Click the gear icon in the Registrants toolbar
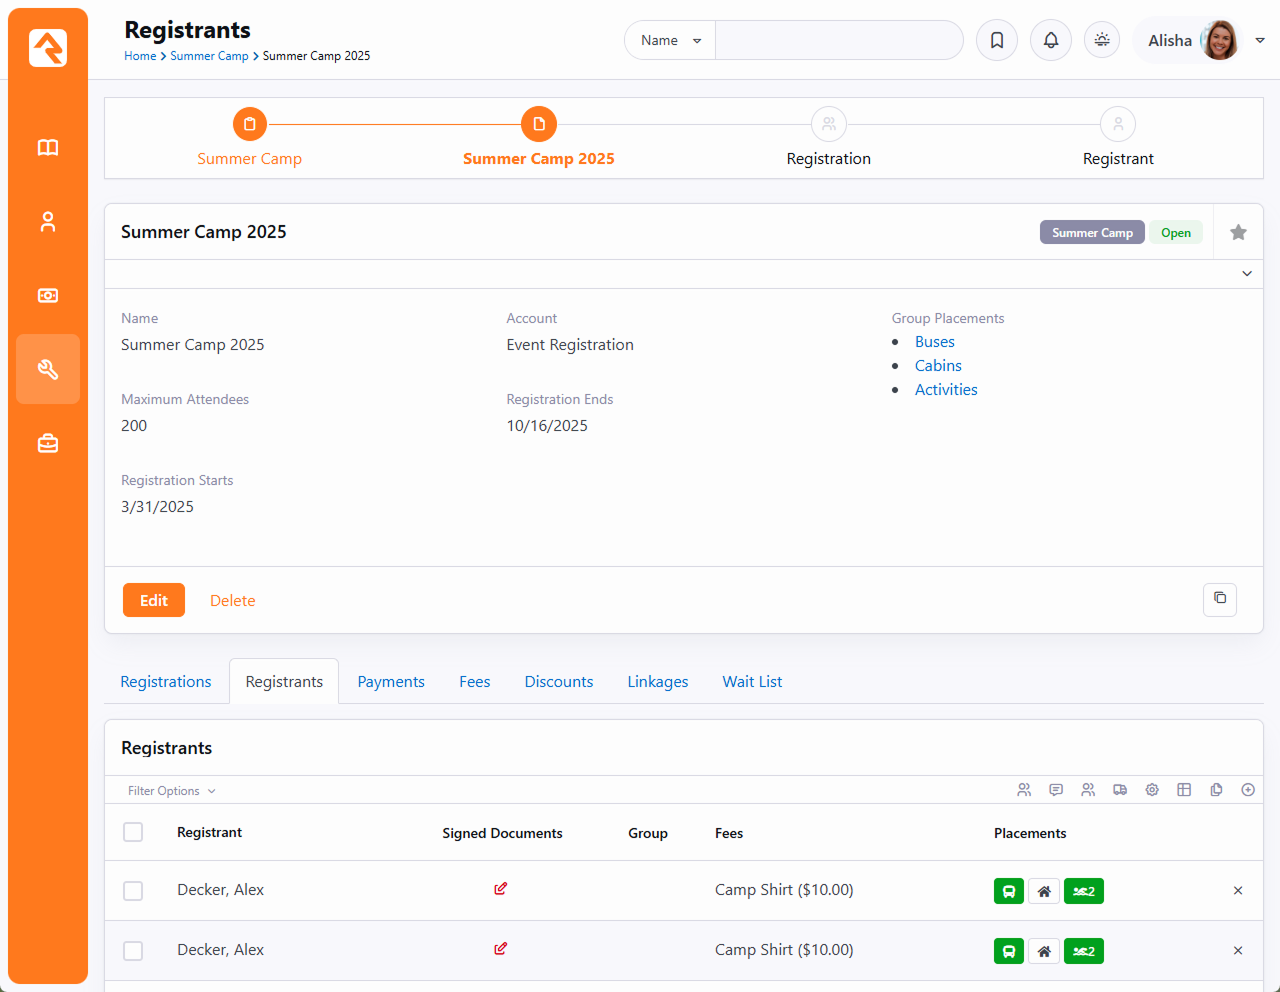The height and width of the screenshot is (992, 1280). [x=1152, y=790]
